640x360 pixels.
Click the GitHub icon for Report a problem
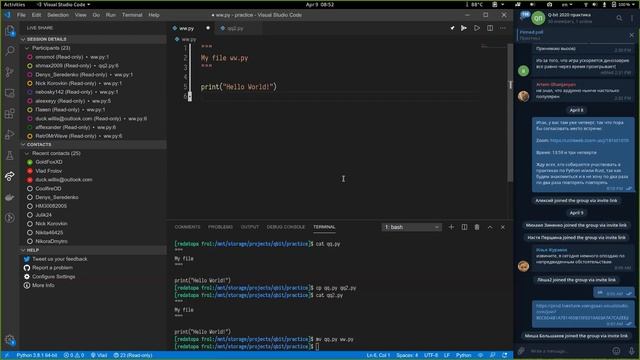click(x=27, y=268)
